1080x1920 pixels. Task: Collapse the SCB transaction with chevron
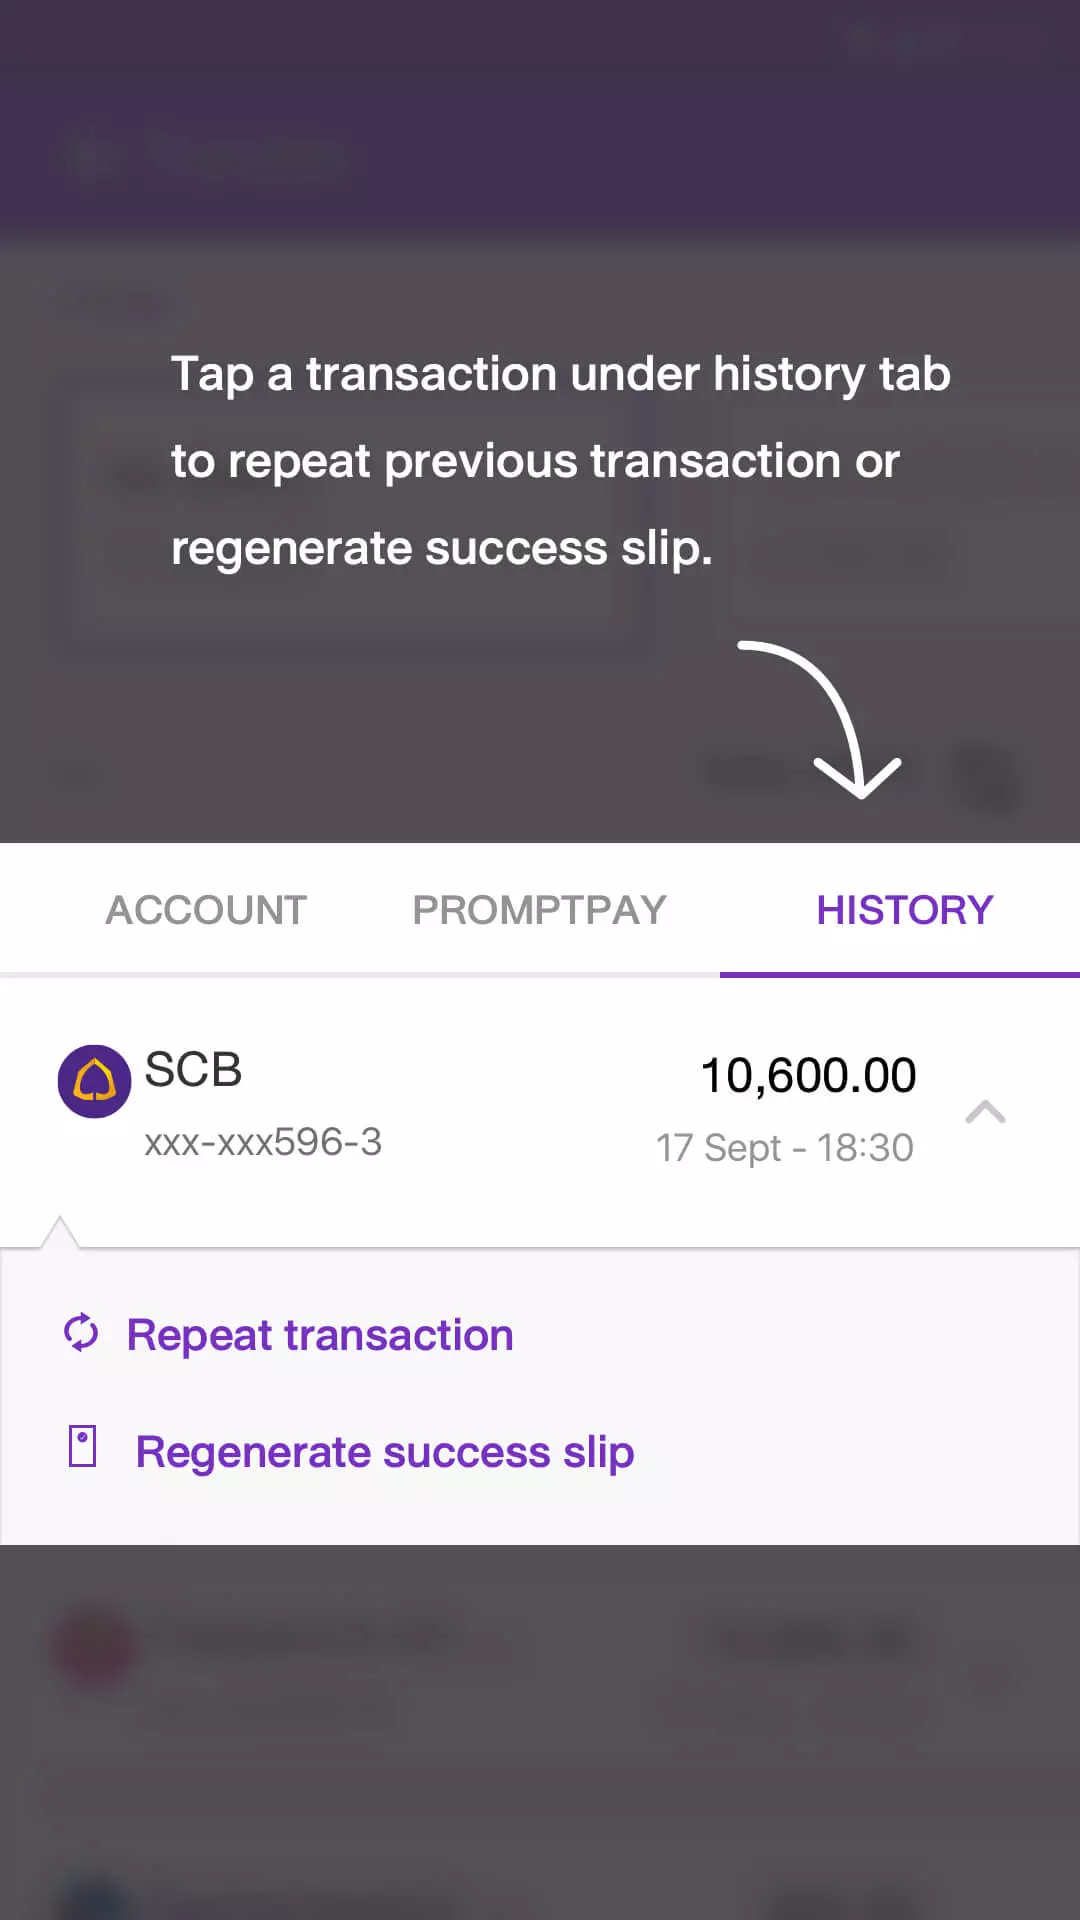pyautogui.click(x=985, y=1112)
